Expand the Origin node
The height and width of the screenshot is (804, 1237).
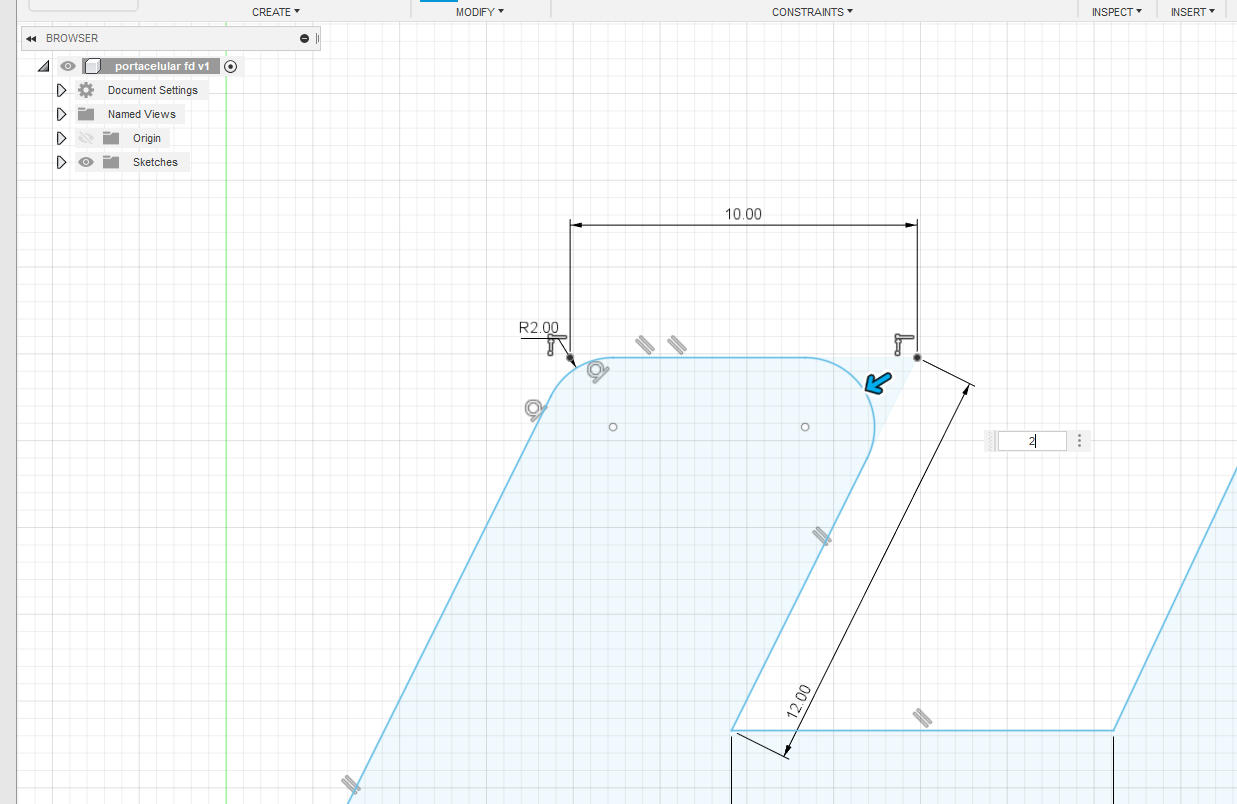coord(61,138)
